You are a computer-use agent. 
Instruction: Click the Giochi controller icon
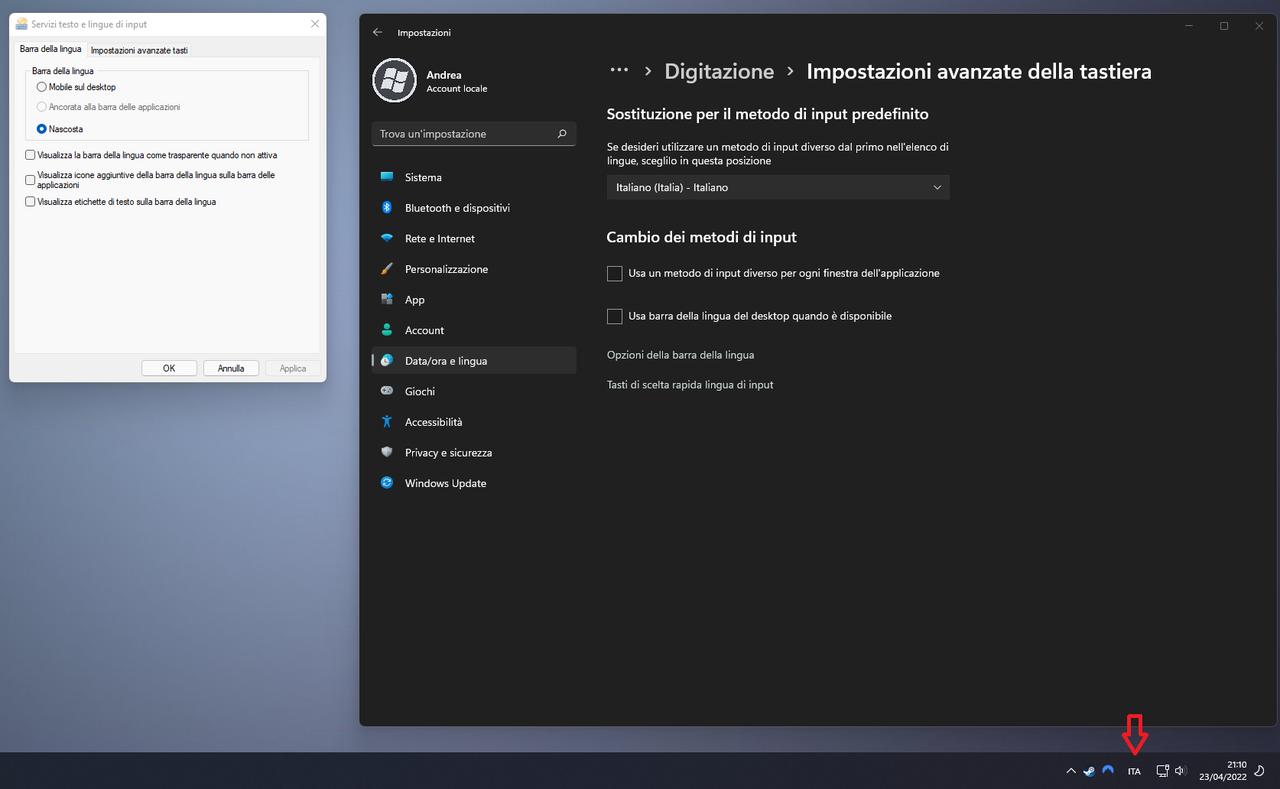click(387, 391)
